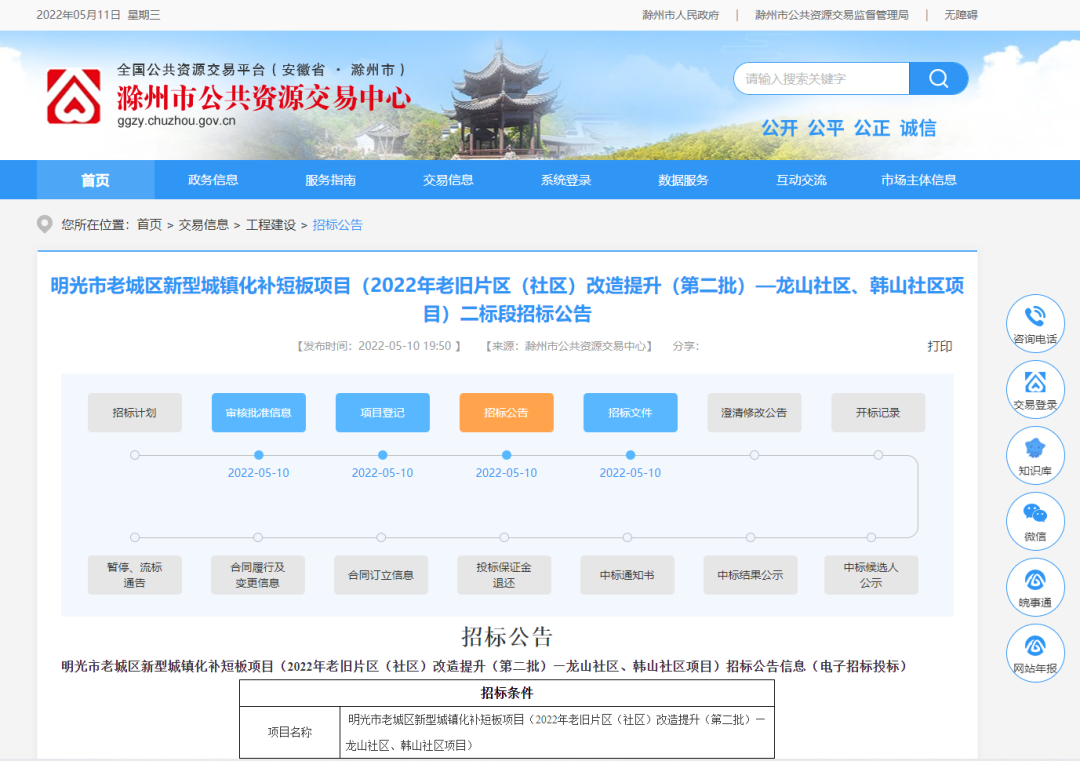Click the 微信 WeChat sidebar icon
1080x761 pixels.
click(x=1035, y=520)
